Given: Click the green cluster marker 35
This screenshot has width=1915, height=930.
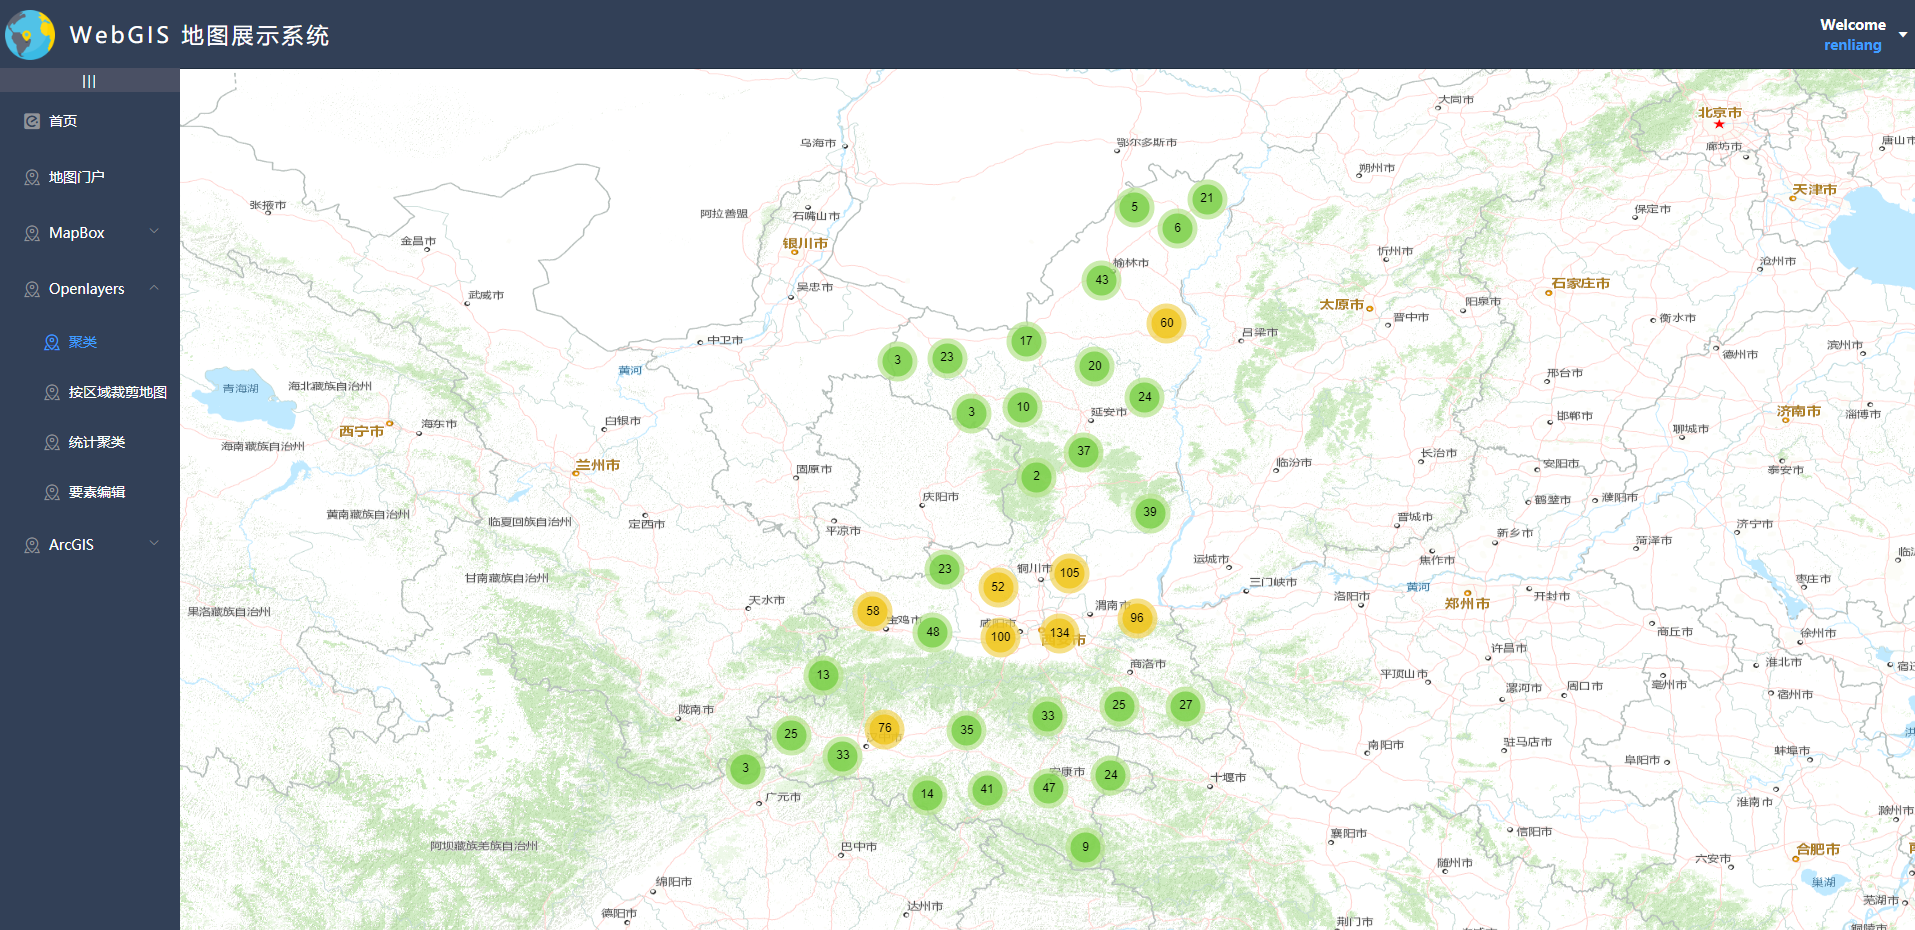Looking at the screenshot, I should pyautogui.click(x=967, y=730).
